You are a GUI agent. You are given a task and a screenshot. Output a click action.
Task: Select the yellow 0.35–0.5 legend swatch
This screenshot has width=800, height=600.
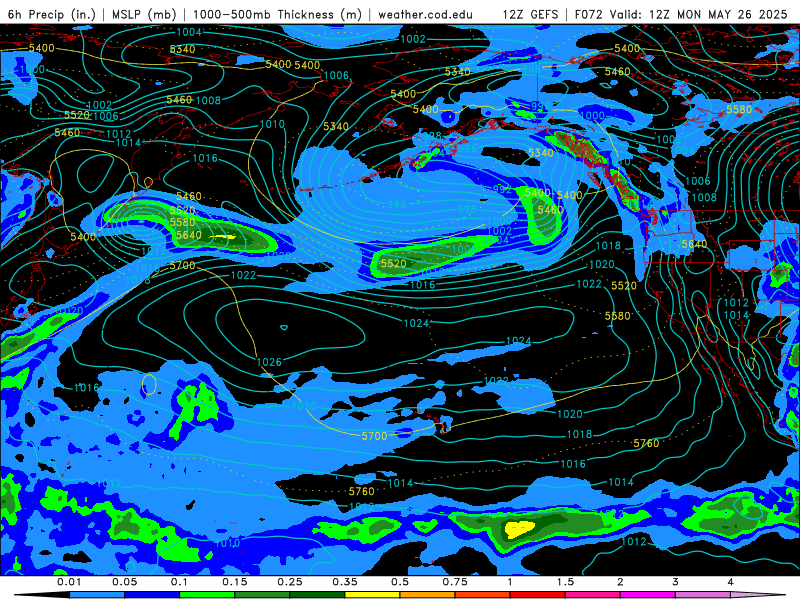click(x=372, y=595)
